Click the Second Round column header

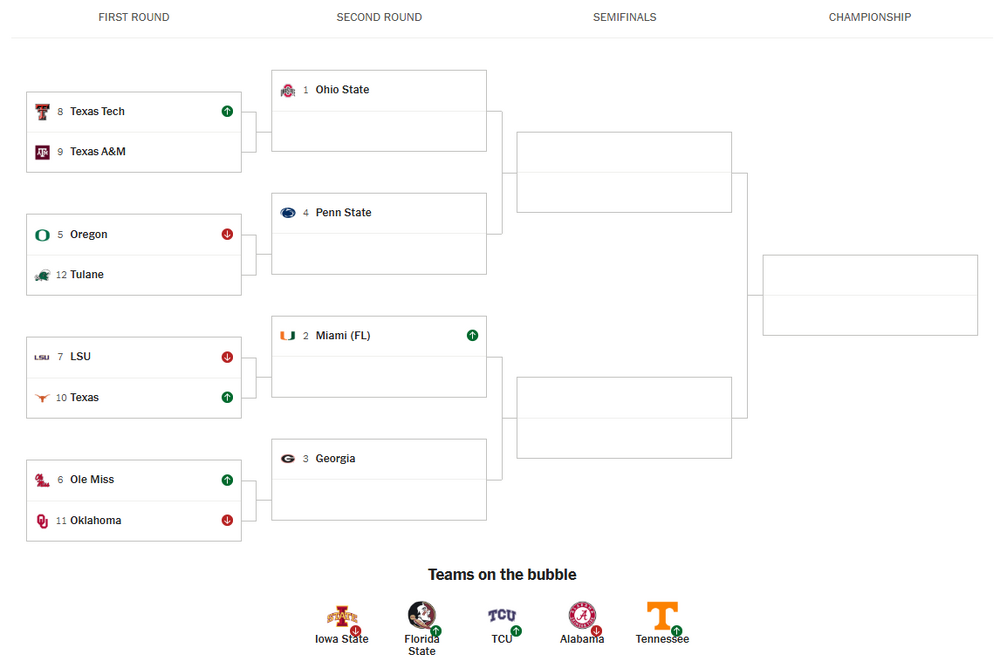click(x=379, y=17)
